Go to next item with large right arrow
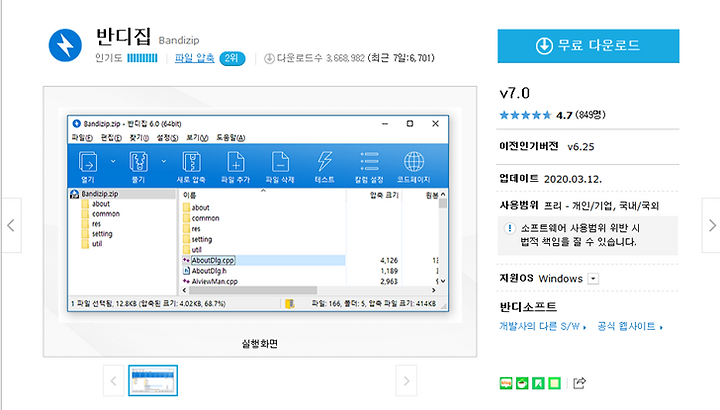This screenshot has width=720, height=410. pyautogui.click(x=711, y=225)
